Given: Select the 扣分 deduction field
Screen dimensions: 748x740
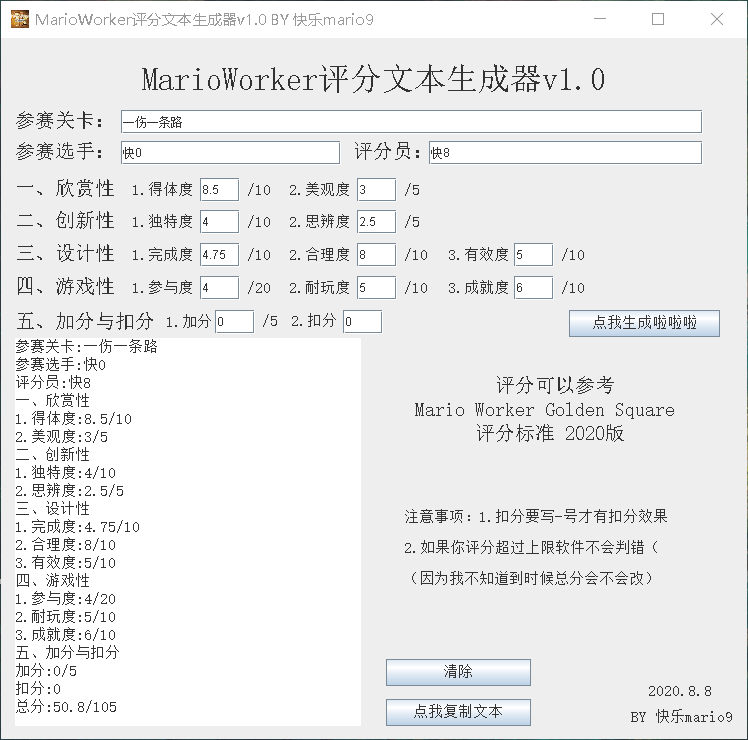Looking at the screenshot, I should (363, 321).
